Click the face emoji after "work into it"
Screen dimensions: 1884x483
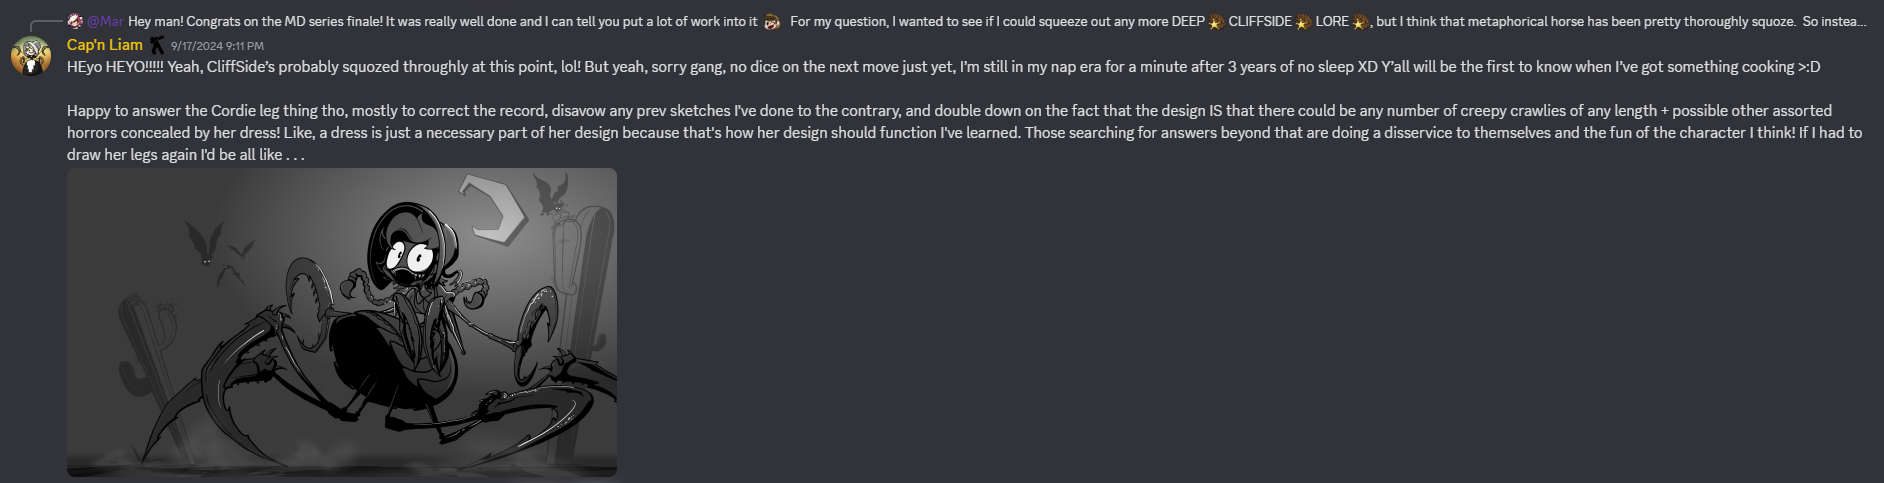click(772, 22)
